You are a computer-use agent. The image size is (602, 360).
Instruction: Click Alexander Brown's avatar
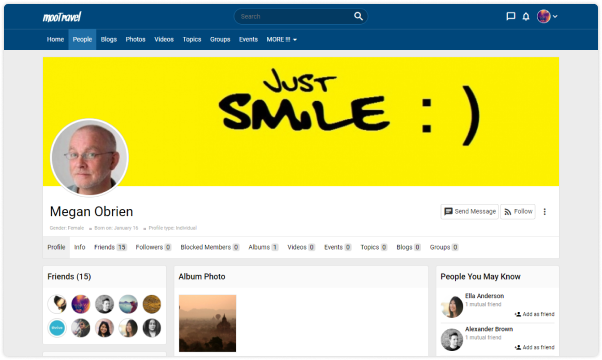point(452,340)
